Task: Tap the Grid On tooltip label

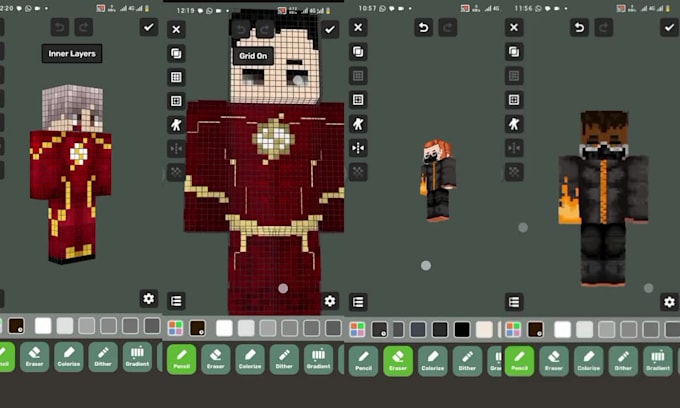Action: pyautogui.click(x=253, y=56)
